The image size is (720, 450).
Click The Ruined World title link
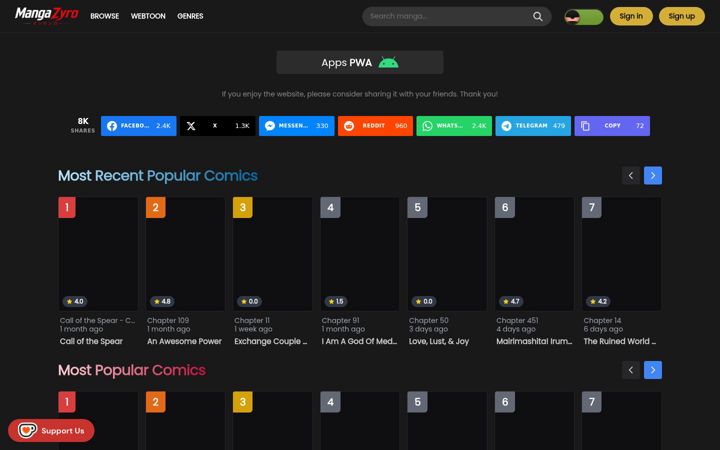point(619,341)
